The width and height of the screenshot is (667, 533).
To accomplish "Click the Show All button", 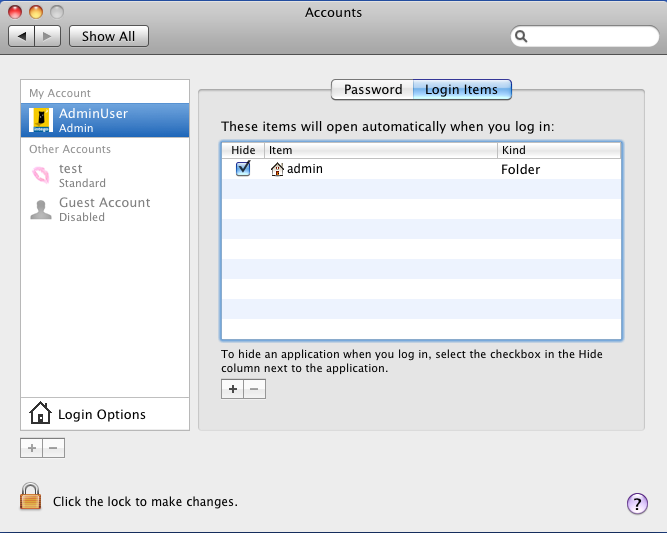I will pyautogui.click(x=108, y=36).
